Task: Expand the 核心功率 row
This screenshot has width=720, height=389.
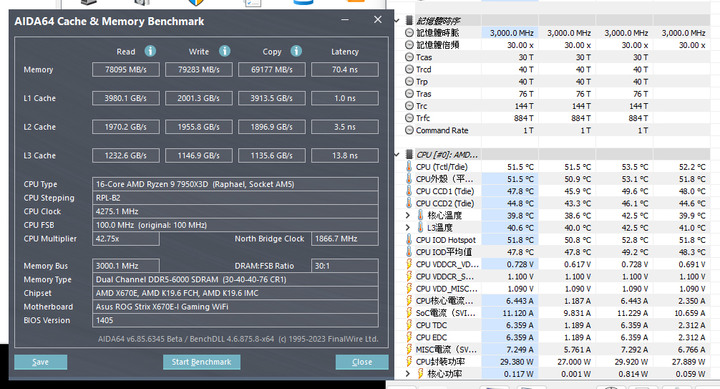Action: click(x=408, y=374)
